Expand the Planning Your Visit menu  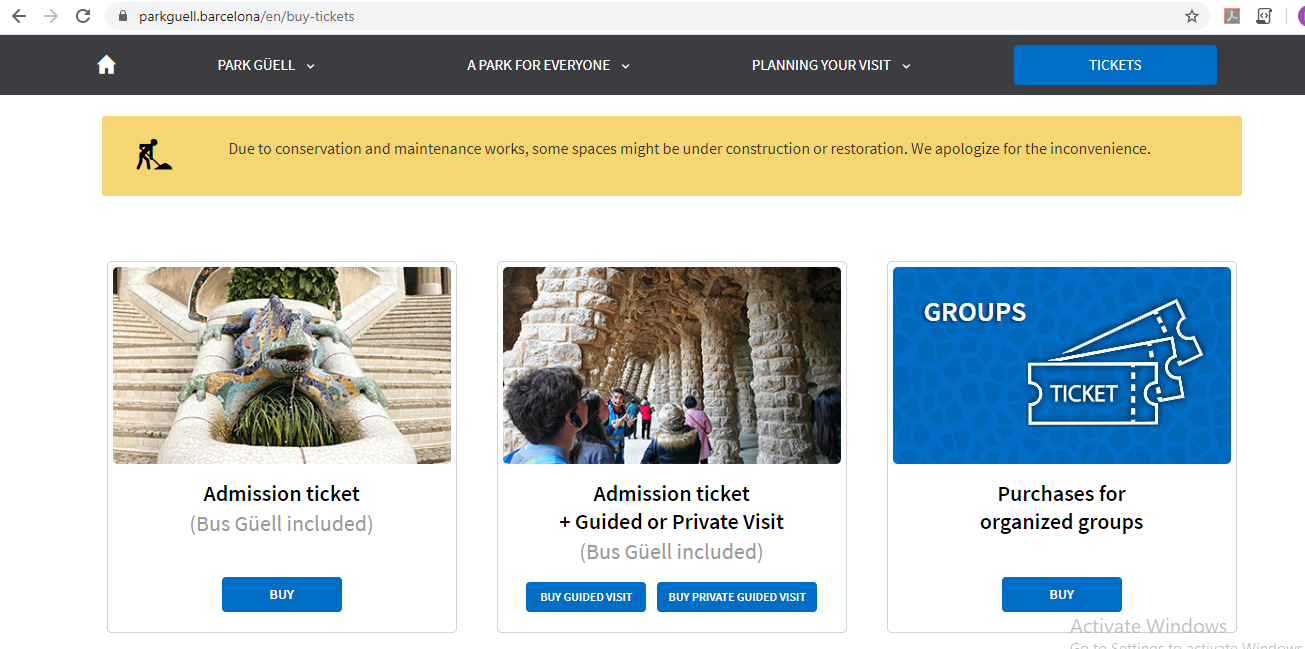point(831,65)
